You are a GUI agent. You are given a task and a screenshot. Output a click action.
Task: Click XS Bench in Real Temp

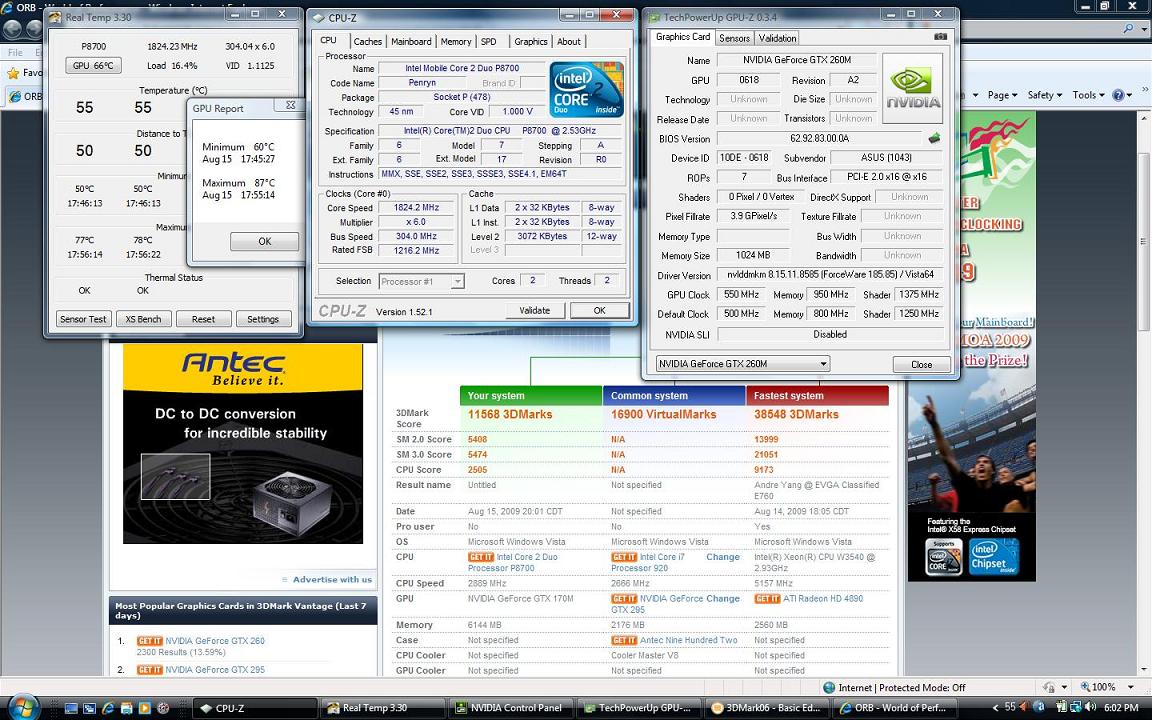coord(143,319)
